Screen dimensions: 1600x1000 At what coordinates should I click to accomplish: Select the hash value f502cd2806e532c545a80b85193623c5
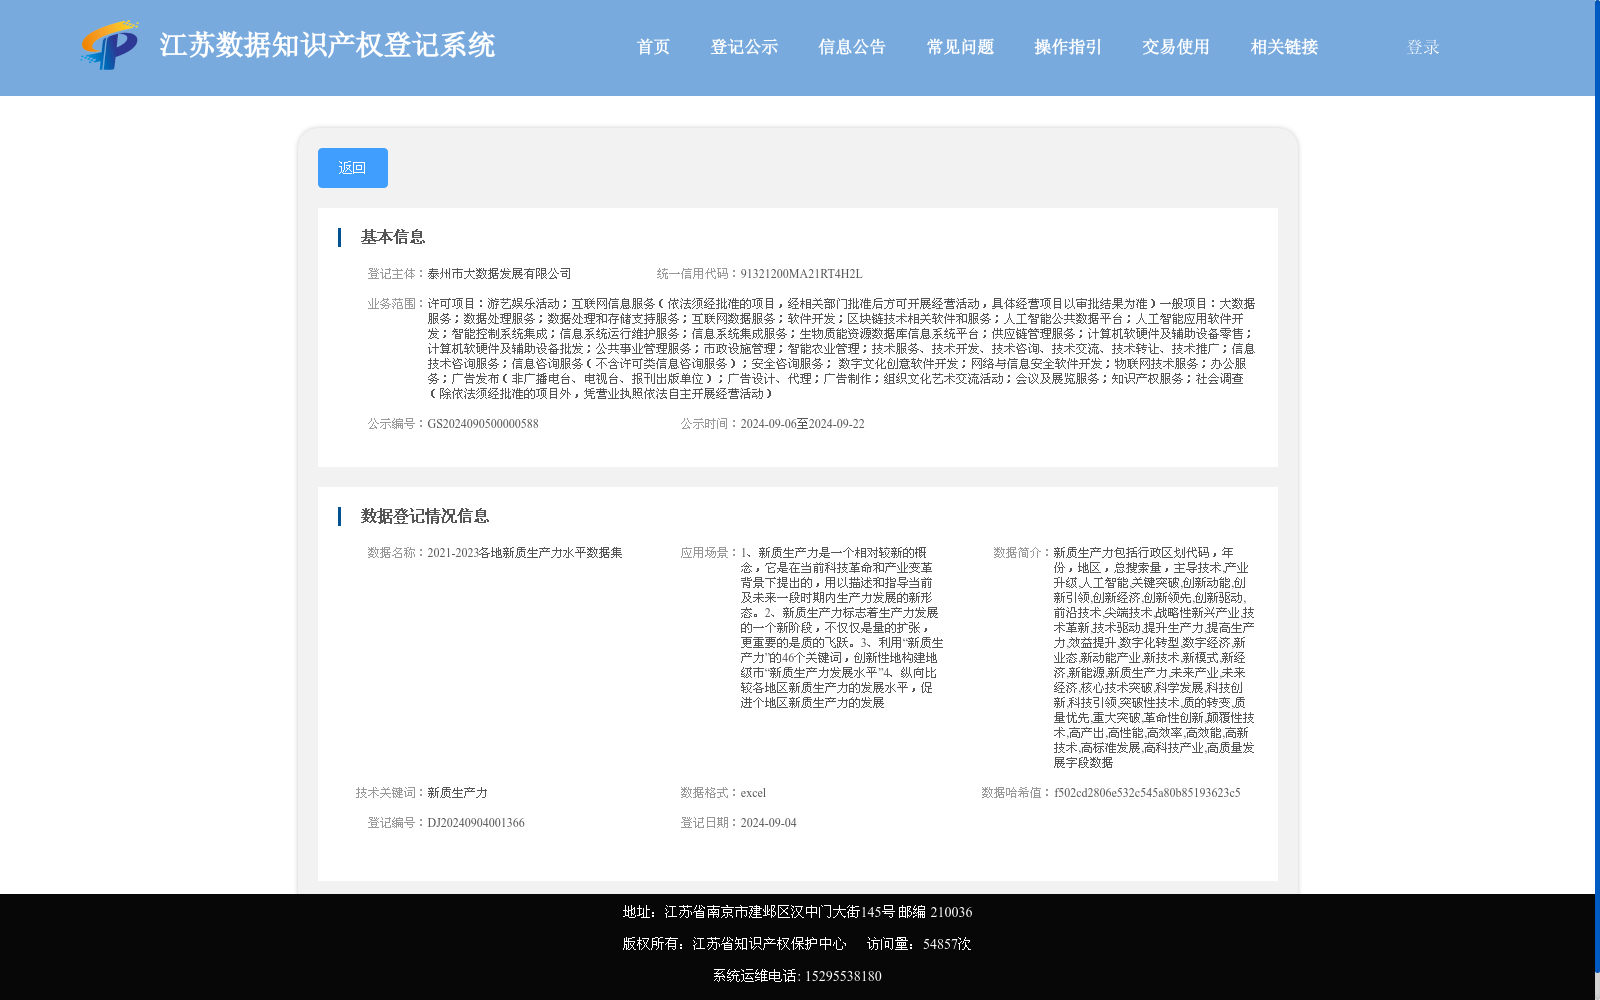click(x=1147, y=793)
